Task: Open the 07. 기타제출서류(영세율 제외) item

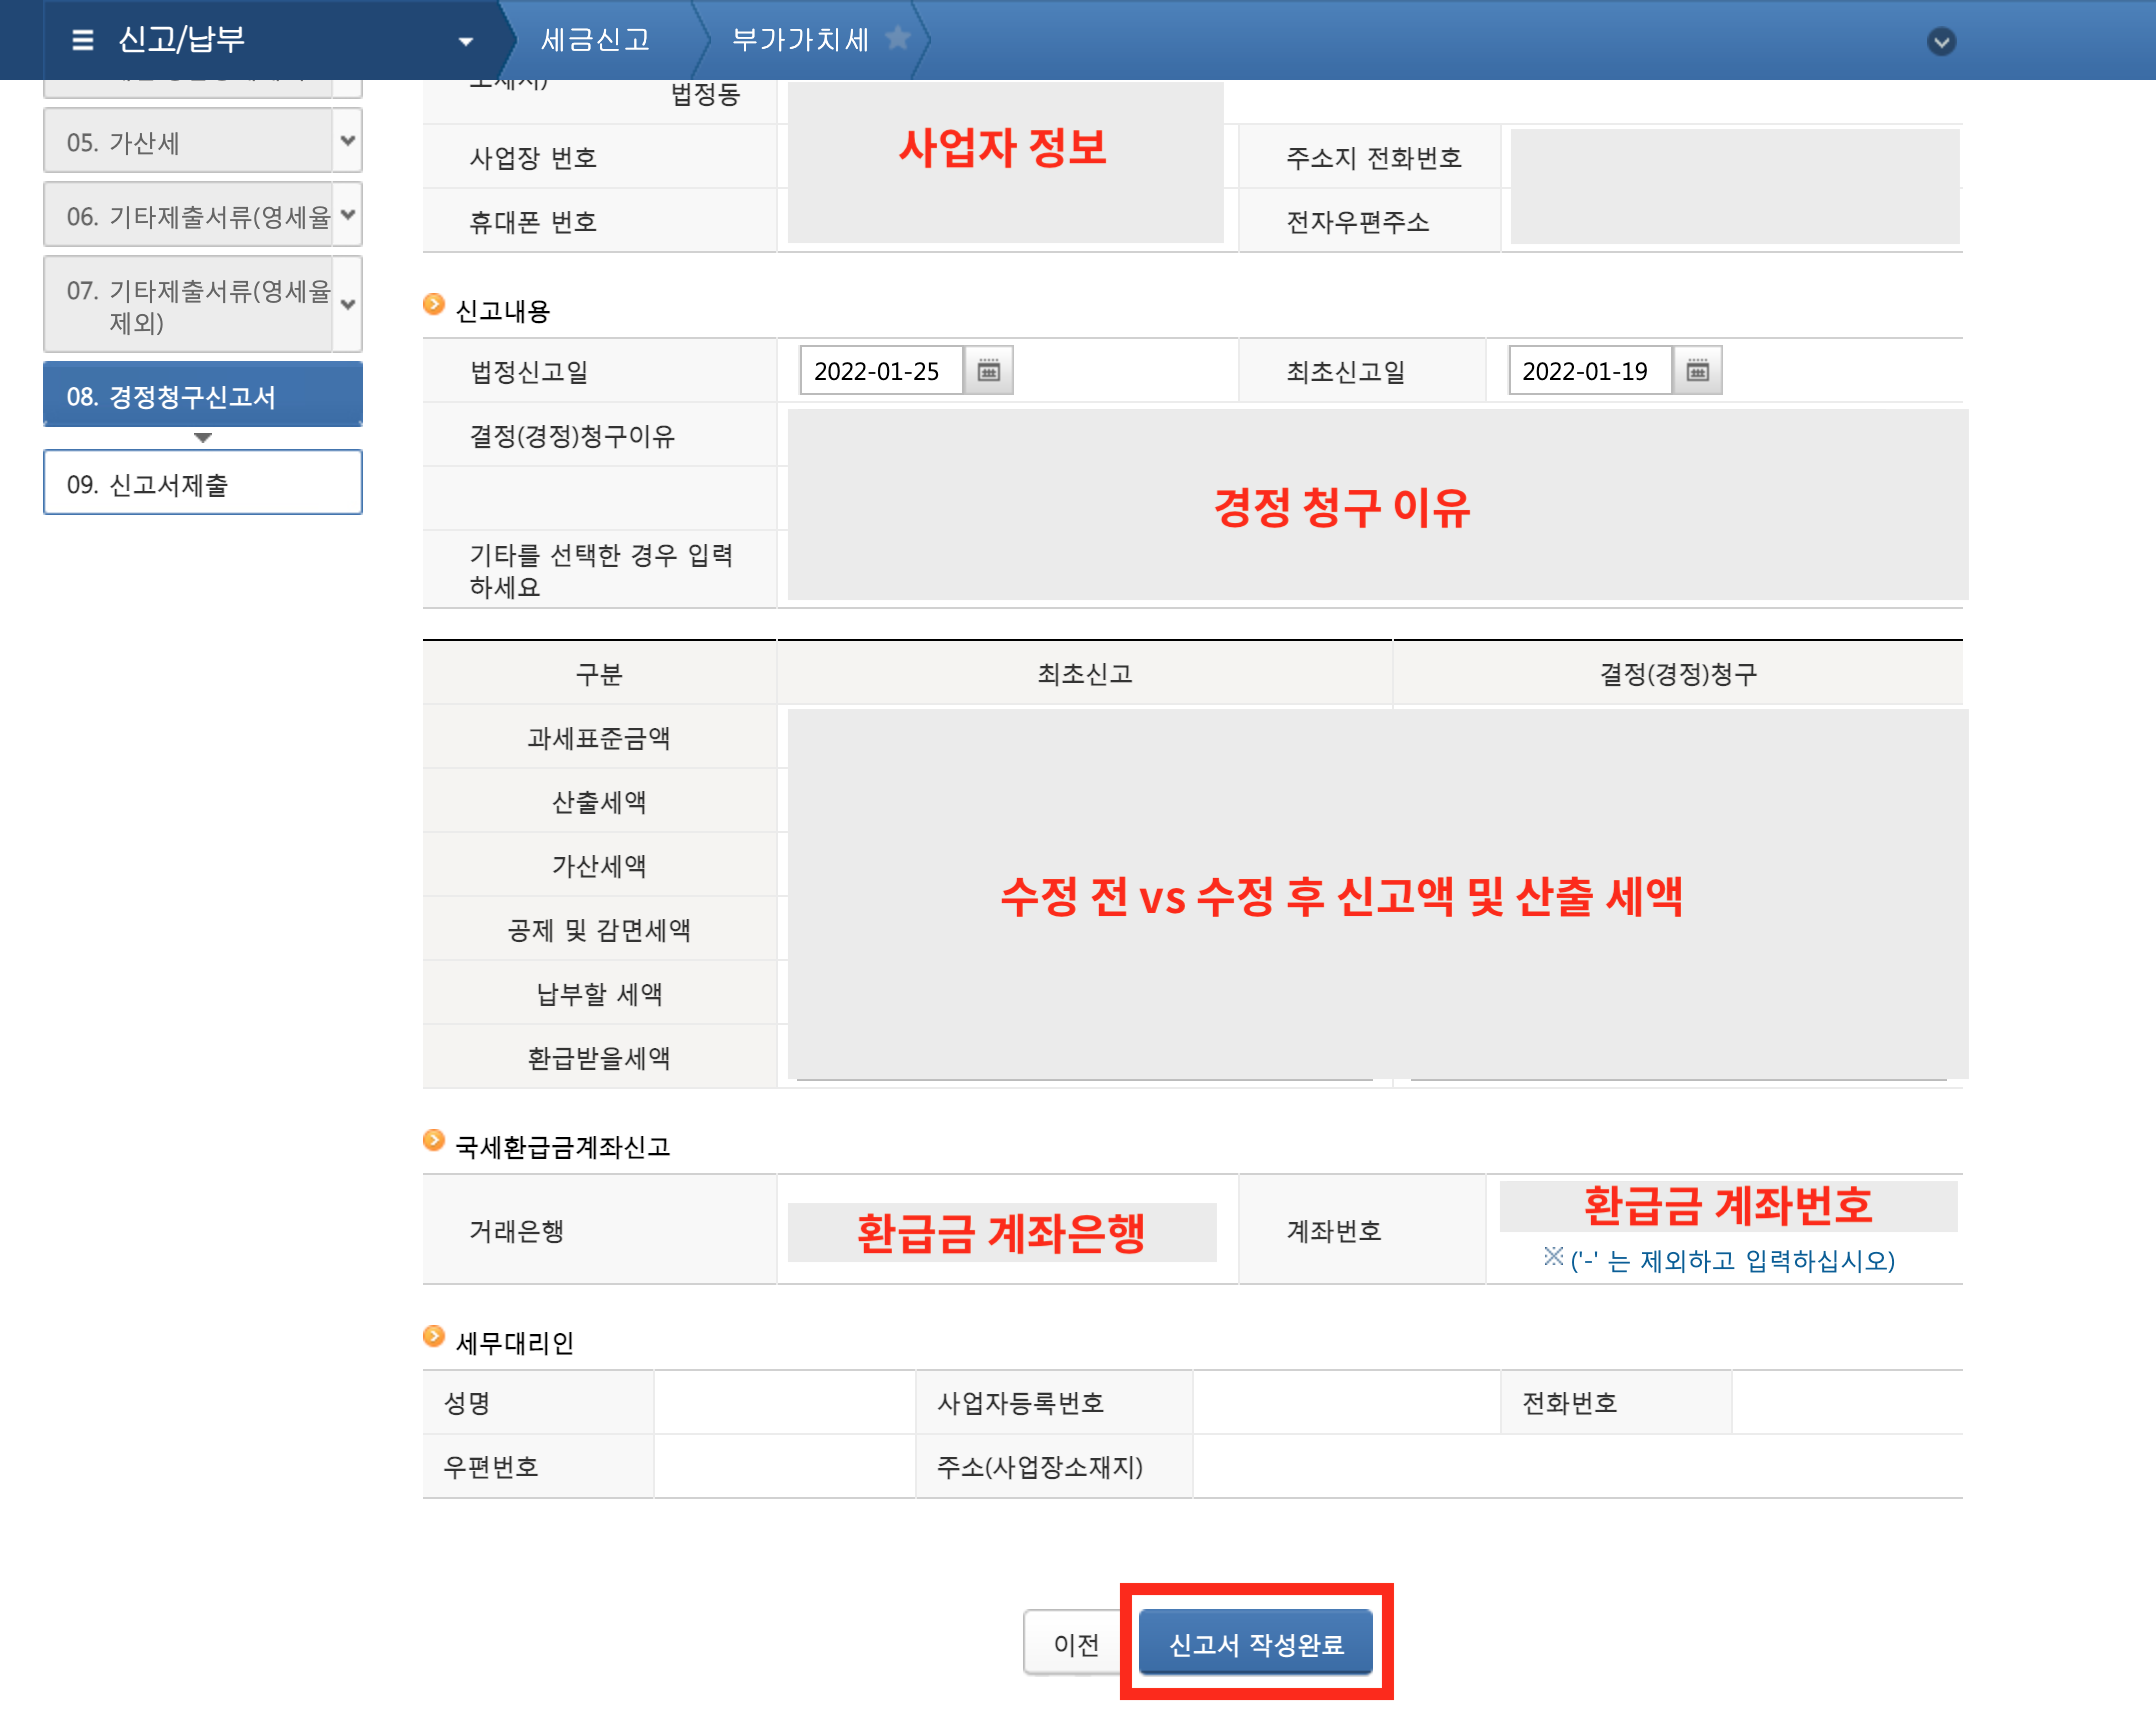Action: [x=188, y=306]
